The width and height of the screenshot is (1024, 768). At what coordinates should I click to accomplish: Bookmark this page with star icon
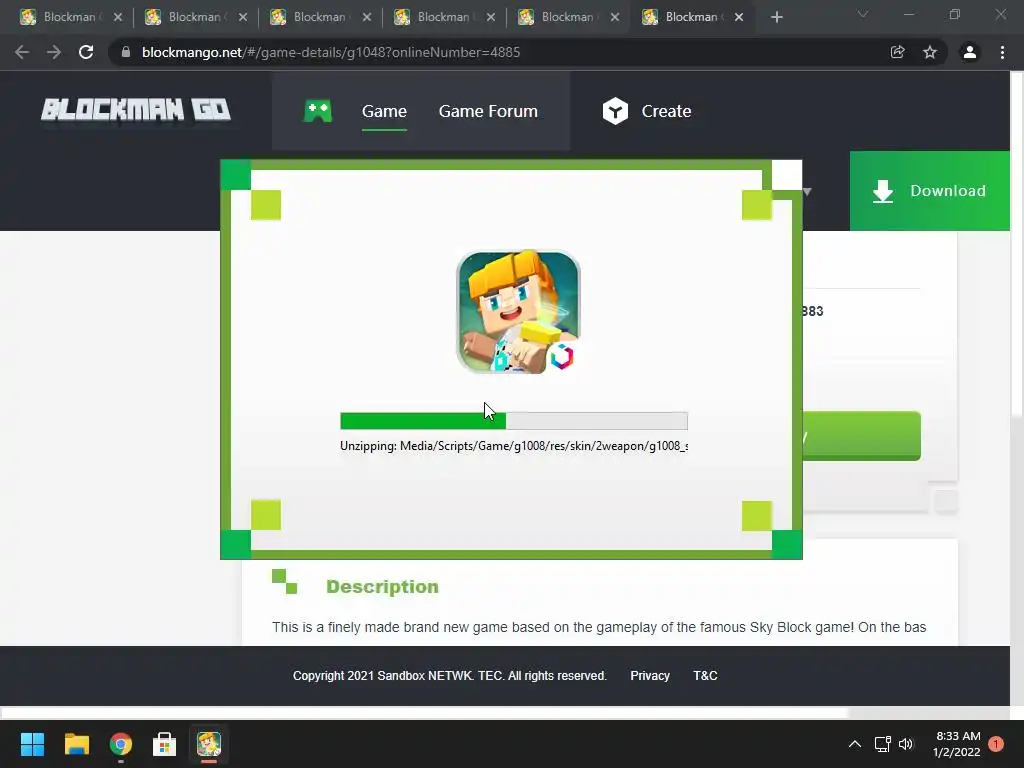(x=930, y=52)
